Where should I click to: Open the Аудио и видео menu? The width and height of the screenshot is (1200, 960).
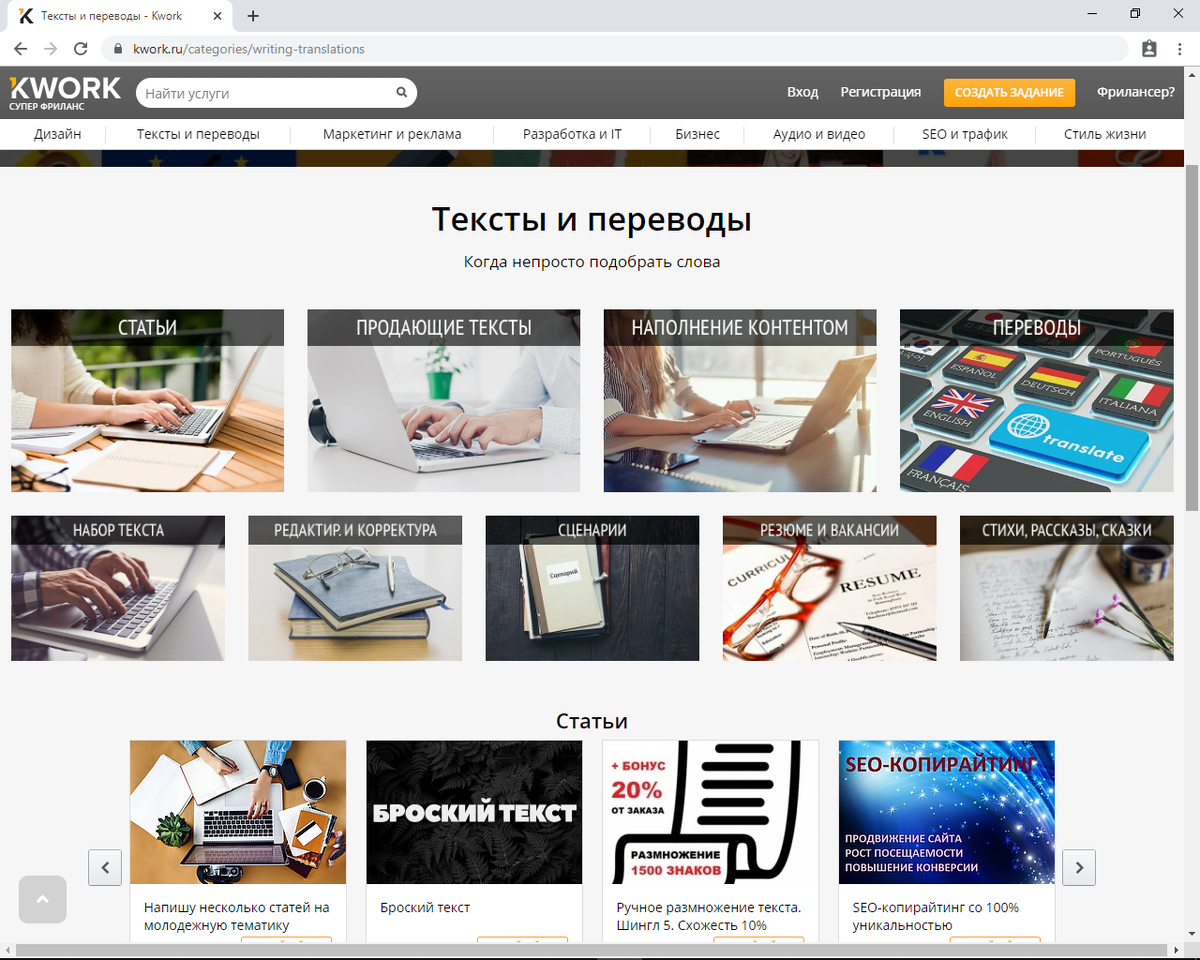pyautogui.click(x=819, y=134)
